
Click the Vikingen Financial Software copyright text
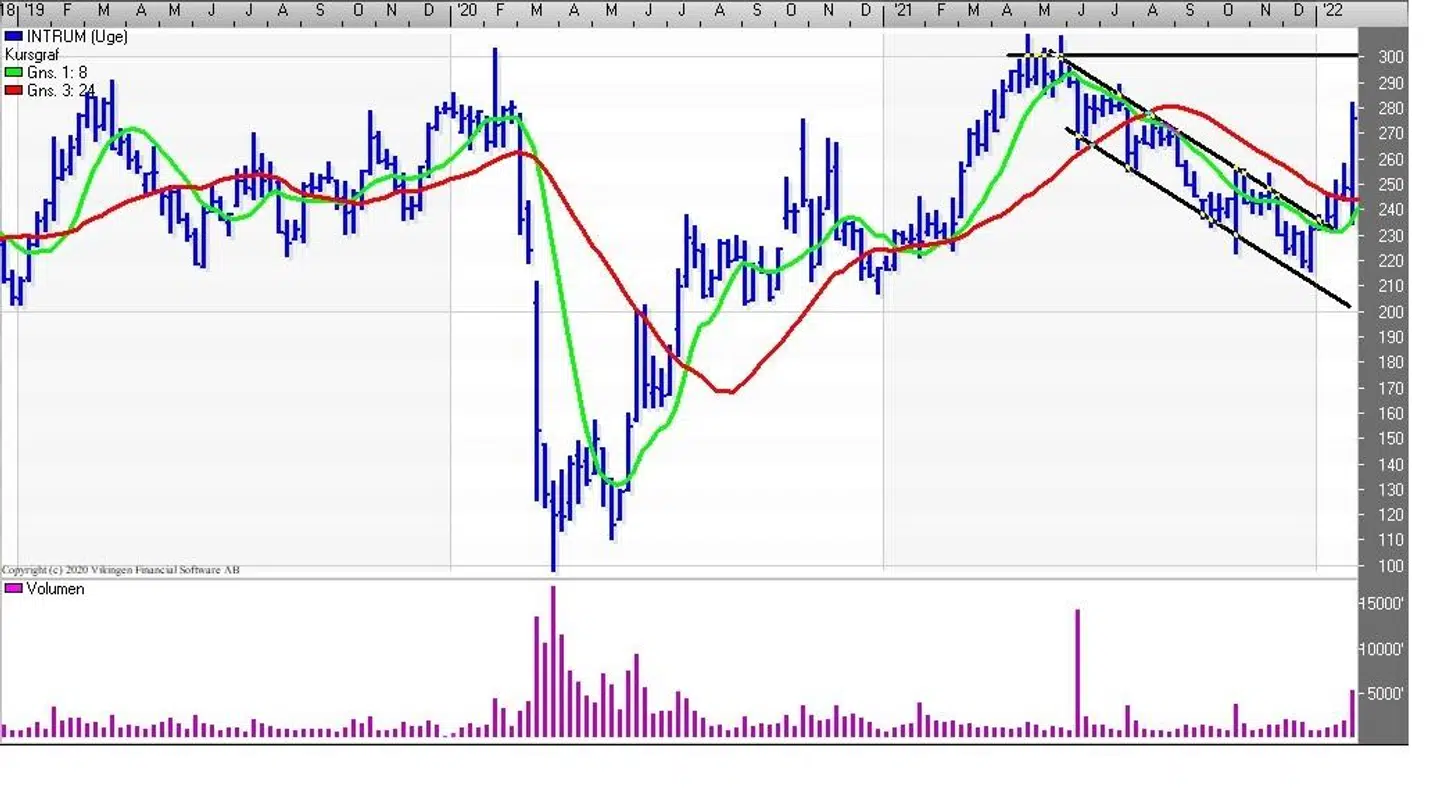120,570
